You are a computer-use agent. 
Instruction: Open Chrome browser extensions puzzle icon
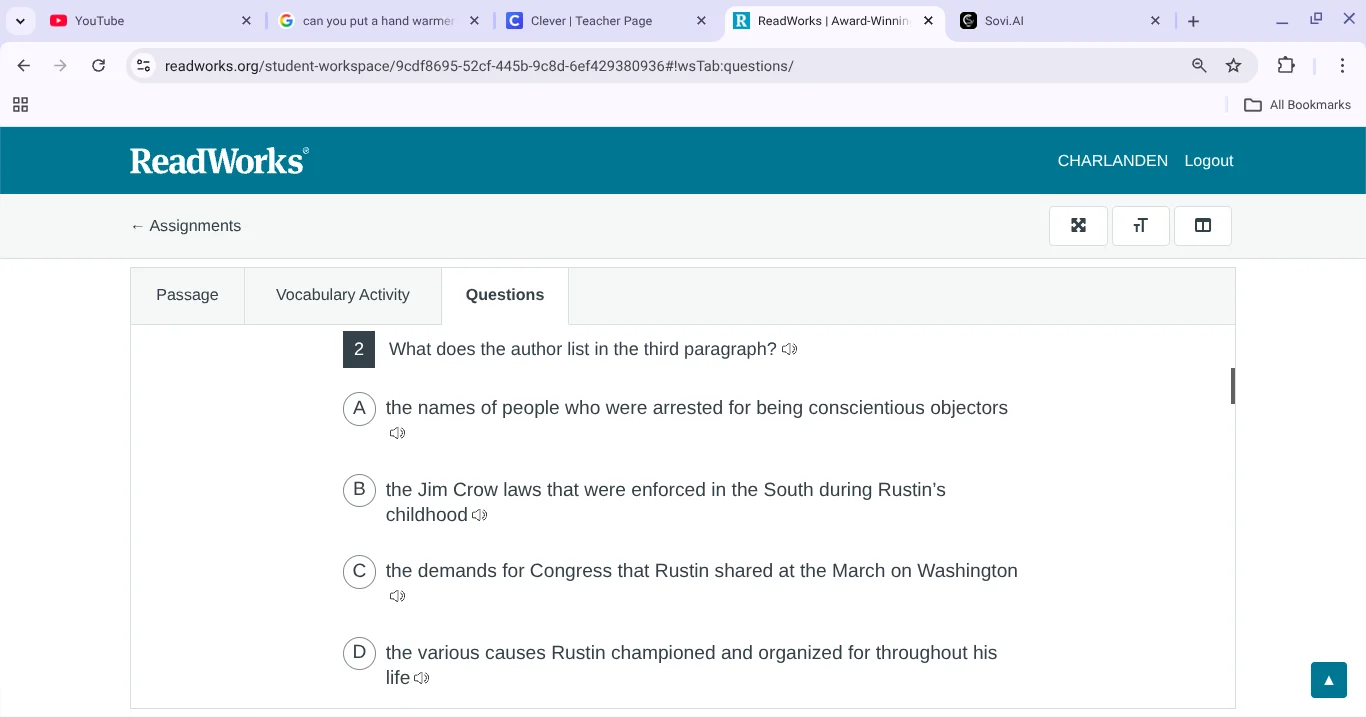1287,65
